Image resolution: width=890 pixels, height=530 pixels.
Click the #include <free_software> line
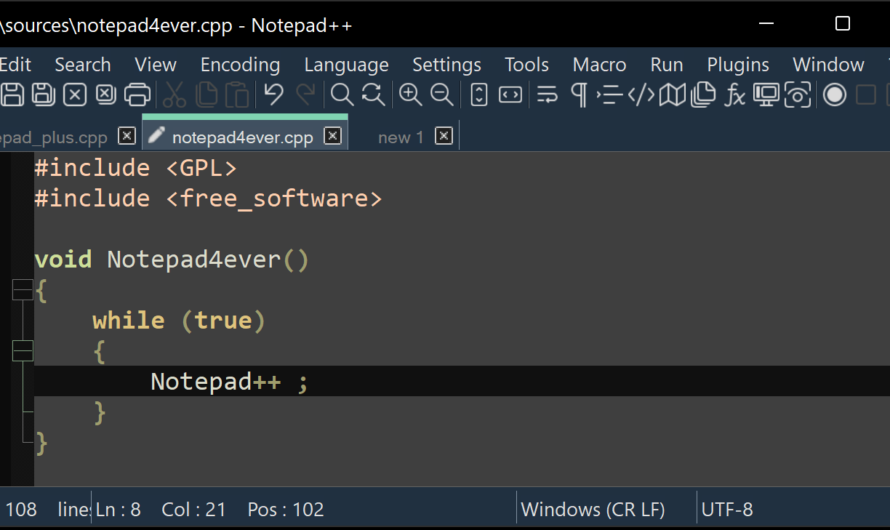(208, 199)
